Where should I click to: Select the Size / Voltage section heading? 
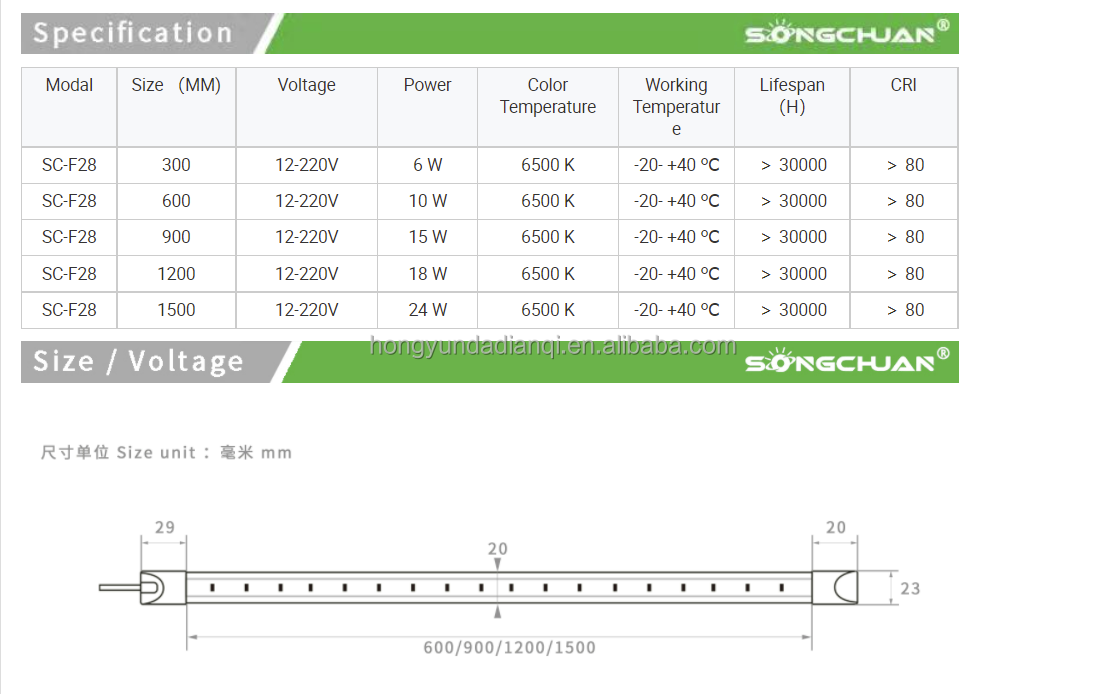point(138,361)
